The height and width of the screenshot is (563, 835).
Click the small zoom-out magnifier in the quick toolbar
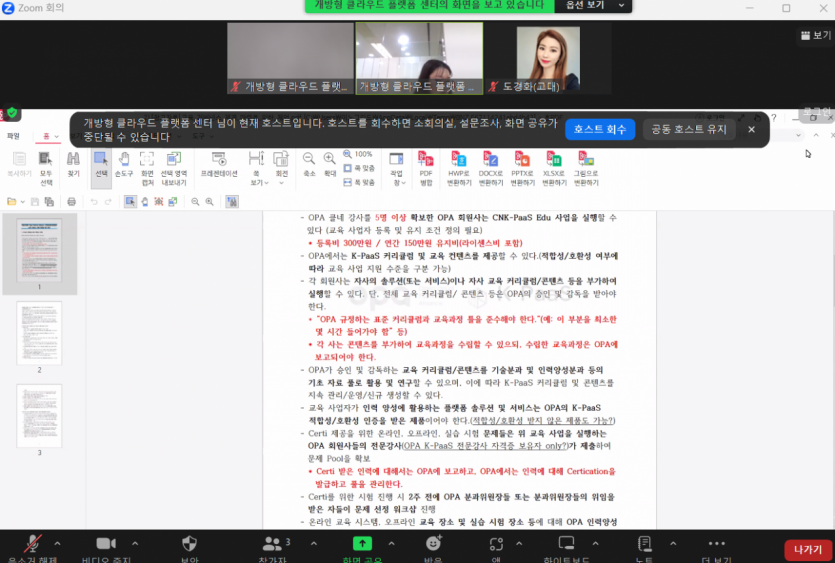tap(195, 201)
